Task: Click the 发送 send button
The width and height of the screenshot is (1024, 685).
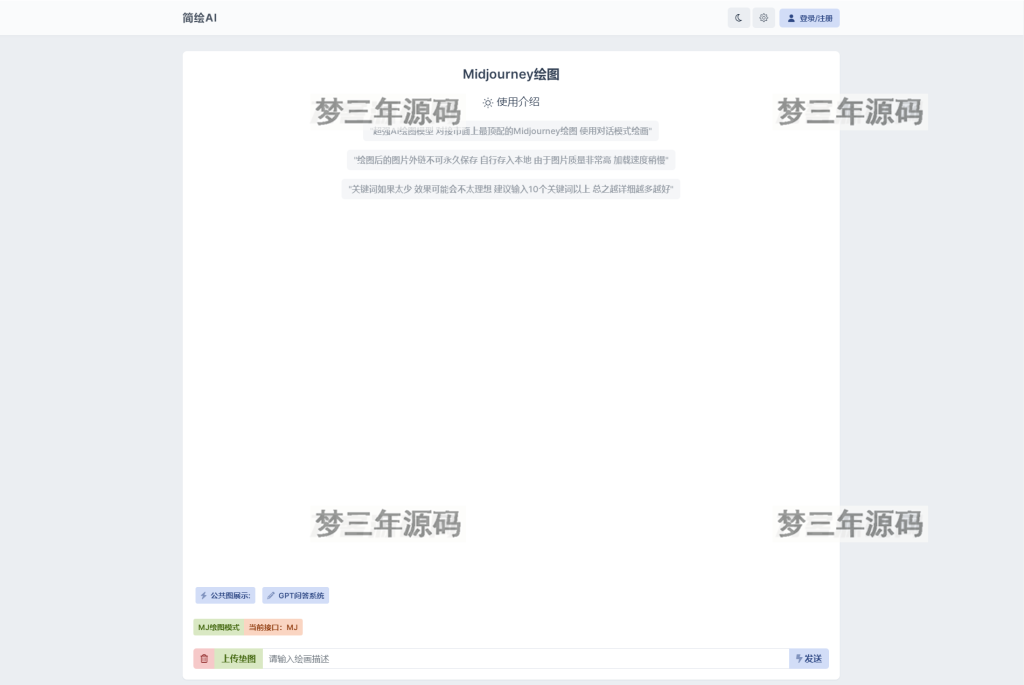Action: click(x=808, y=659)
